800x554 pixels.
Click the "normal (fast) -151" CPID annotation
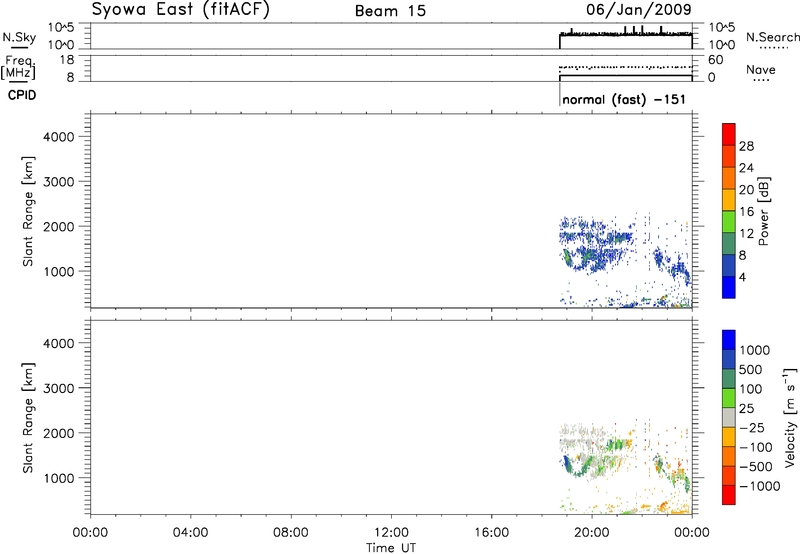(624, 99)
